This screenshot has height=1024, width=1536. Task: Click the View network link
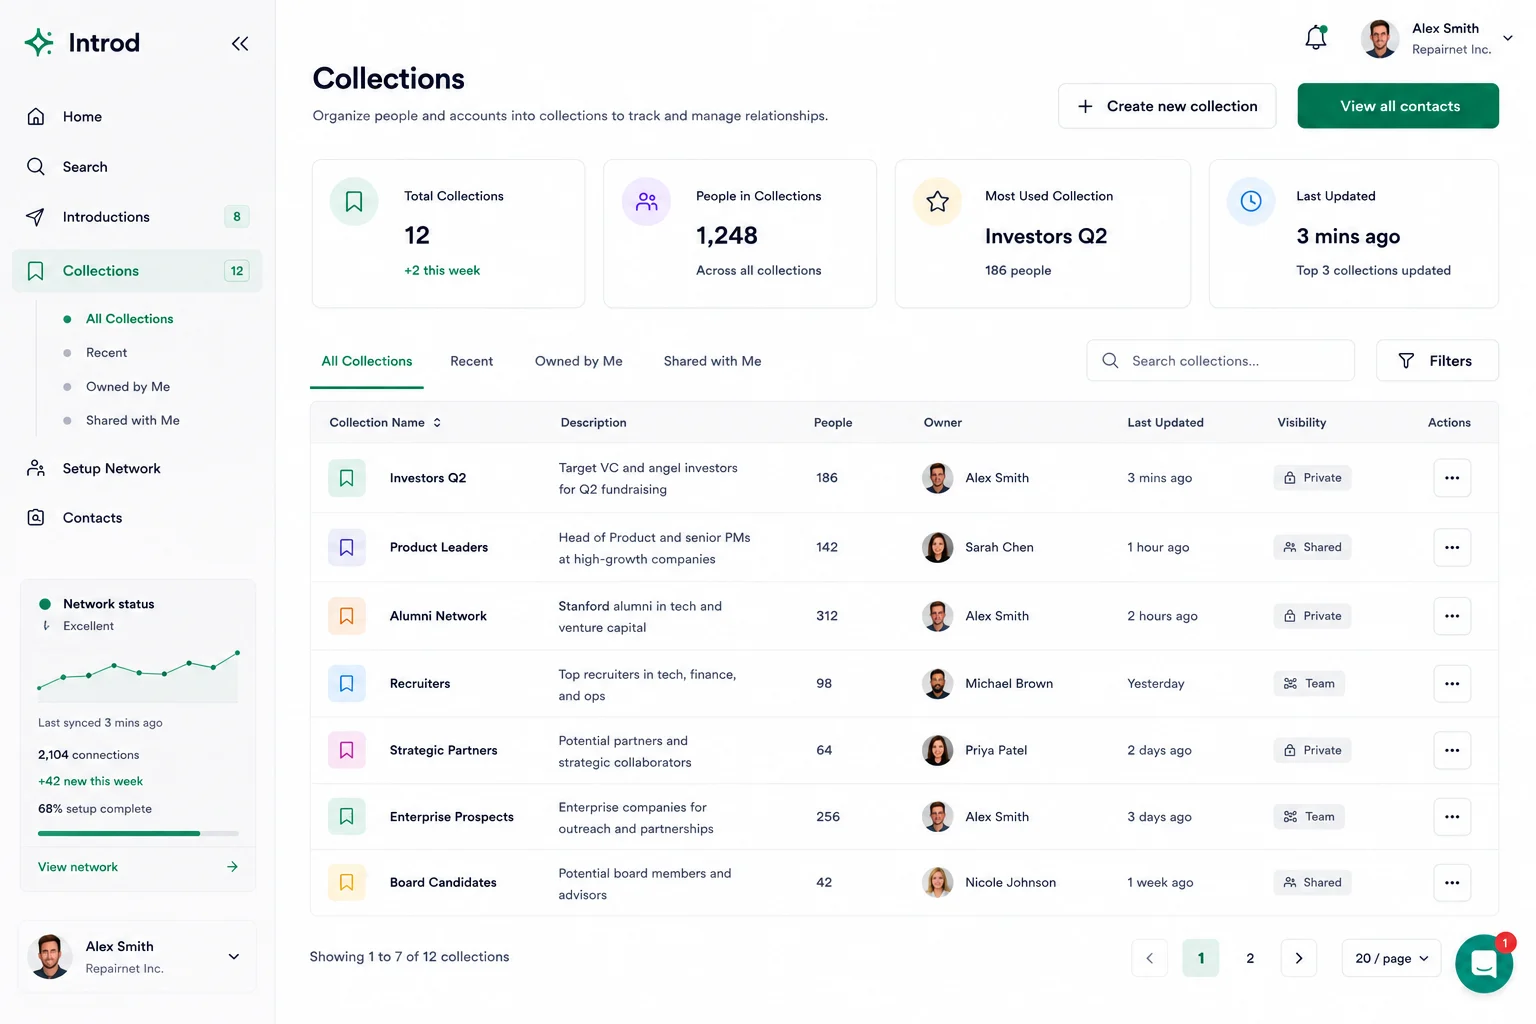(x=78, y=867)
